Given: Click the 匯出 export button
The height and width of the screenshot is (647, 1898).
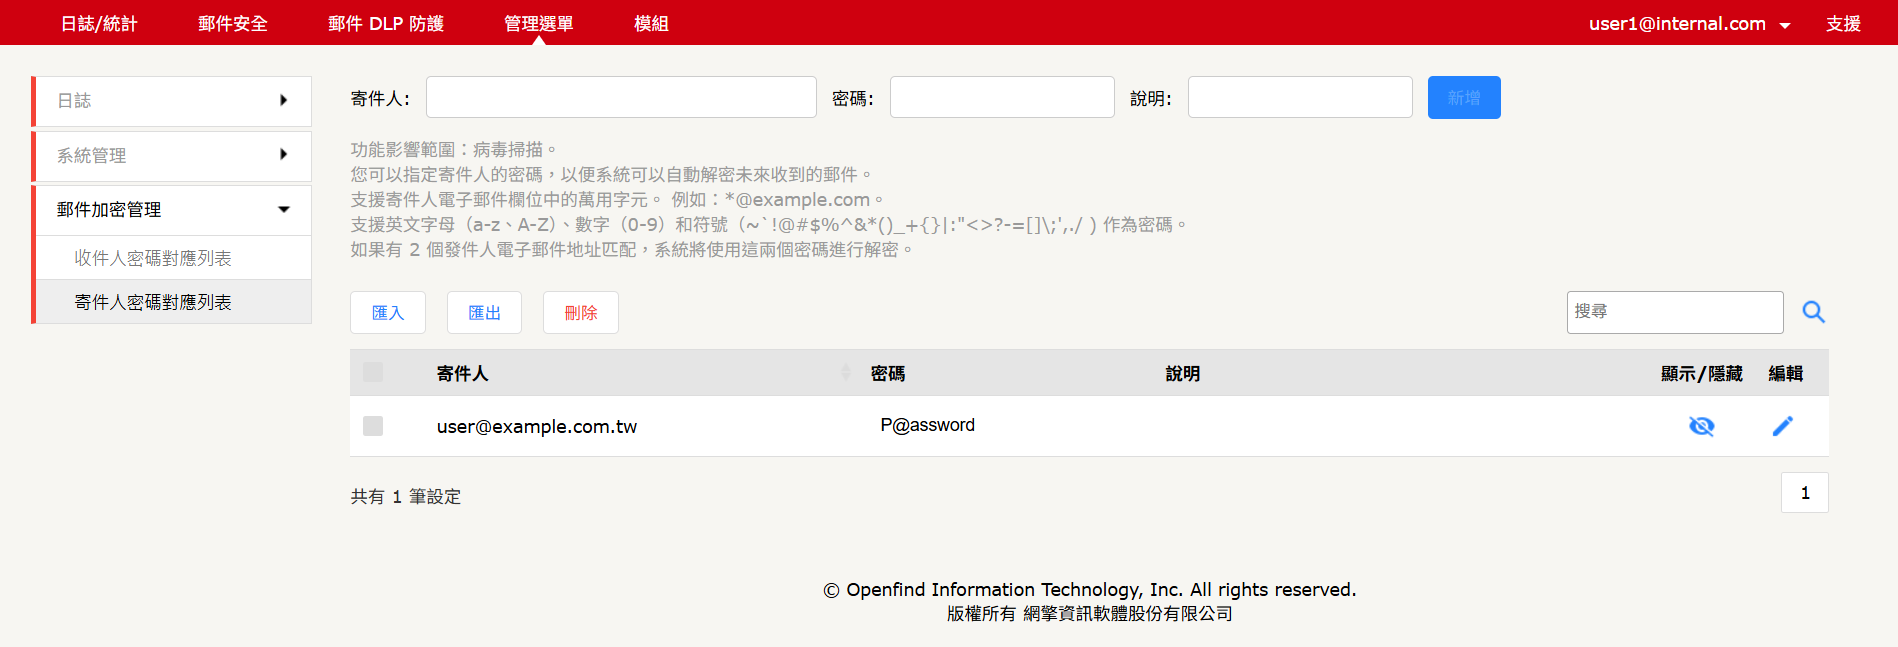Looking at the screenshot, I should pos(484,313).
